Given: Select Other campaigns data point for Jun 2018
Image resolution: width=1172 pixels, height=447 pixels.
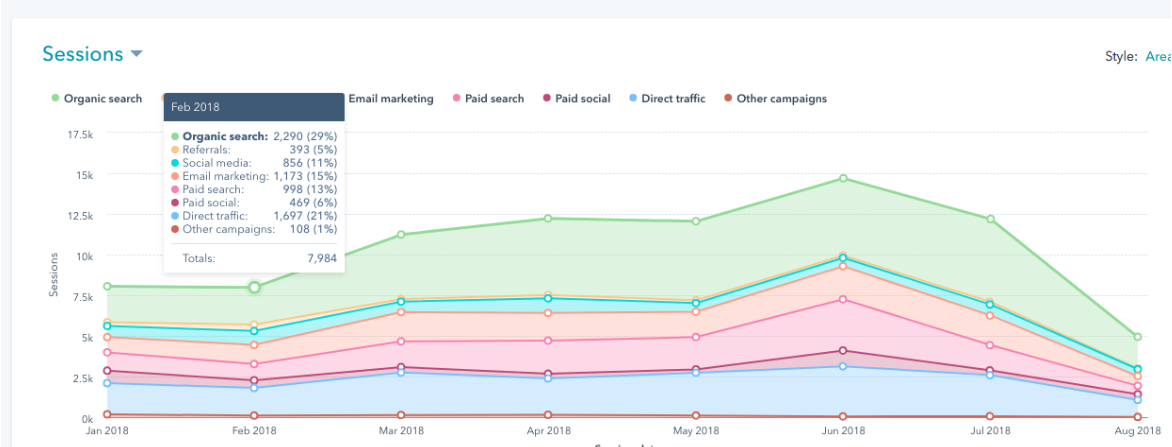Looking at the screenshot, I should 843,416.
